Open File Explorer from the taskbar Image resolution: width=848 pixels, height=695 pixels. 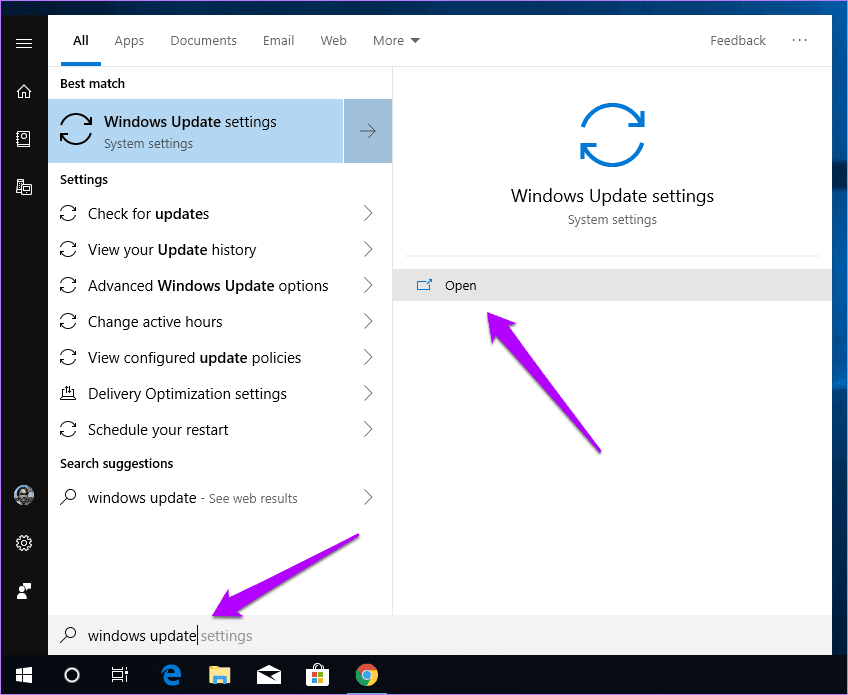pyautogui.click(x=220, y=675)
